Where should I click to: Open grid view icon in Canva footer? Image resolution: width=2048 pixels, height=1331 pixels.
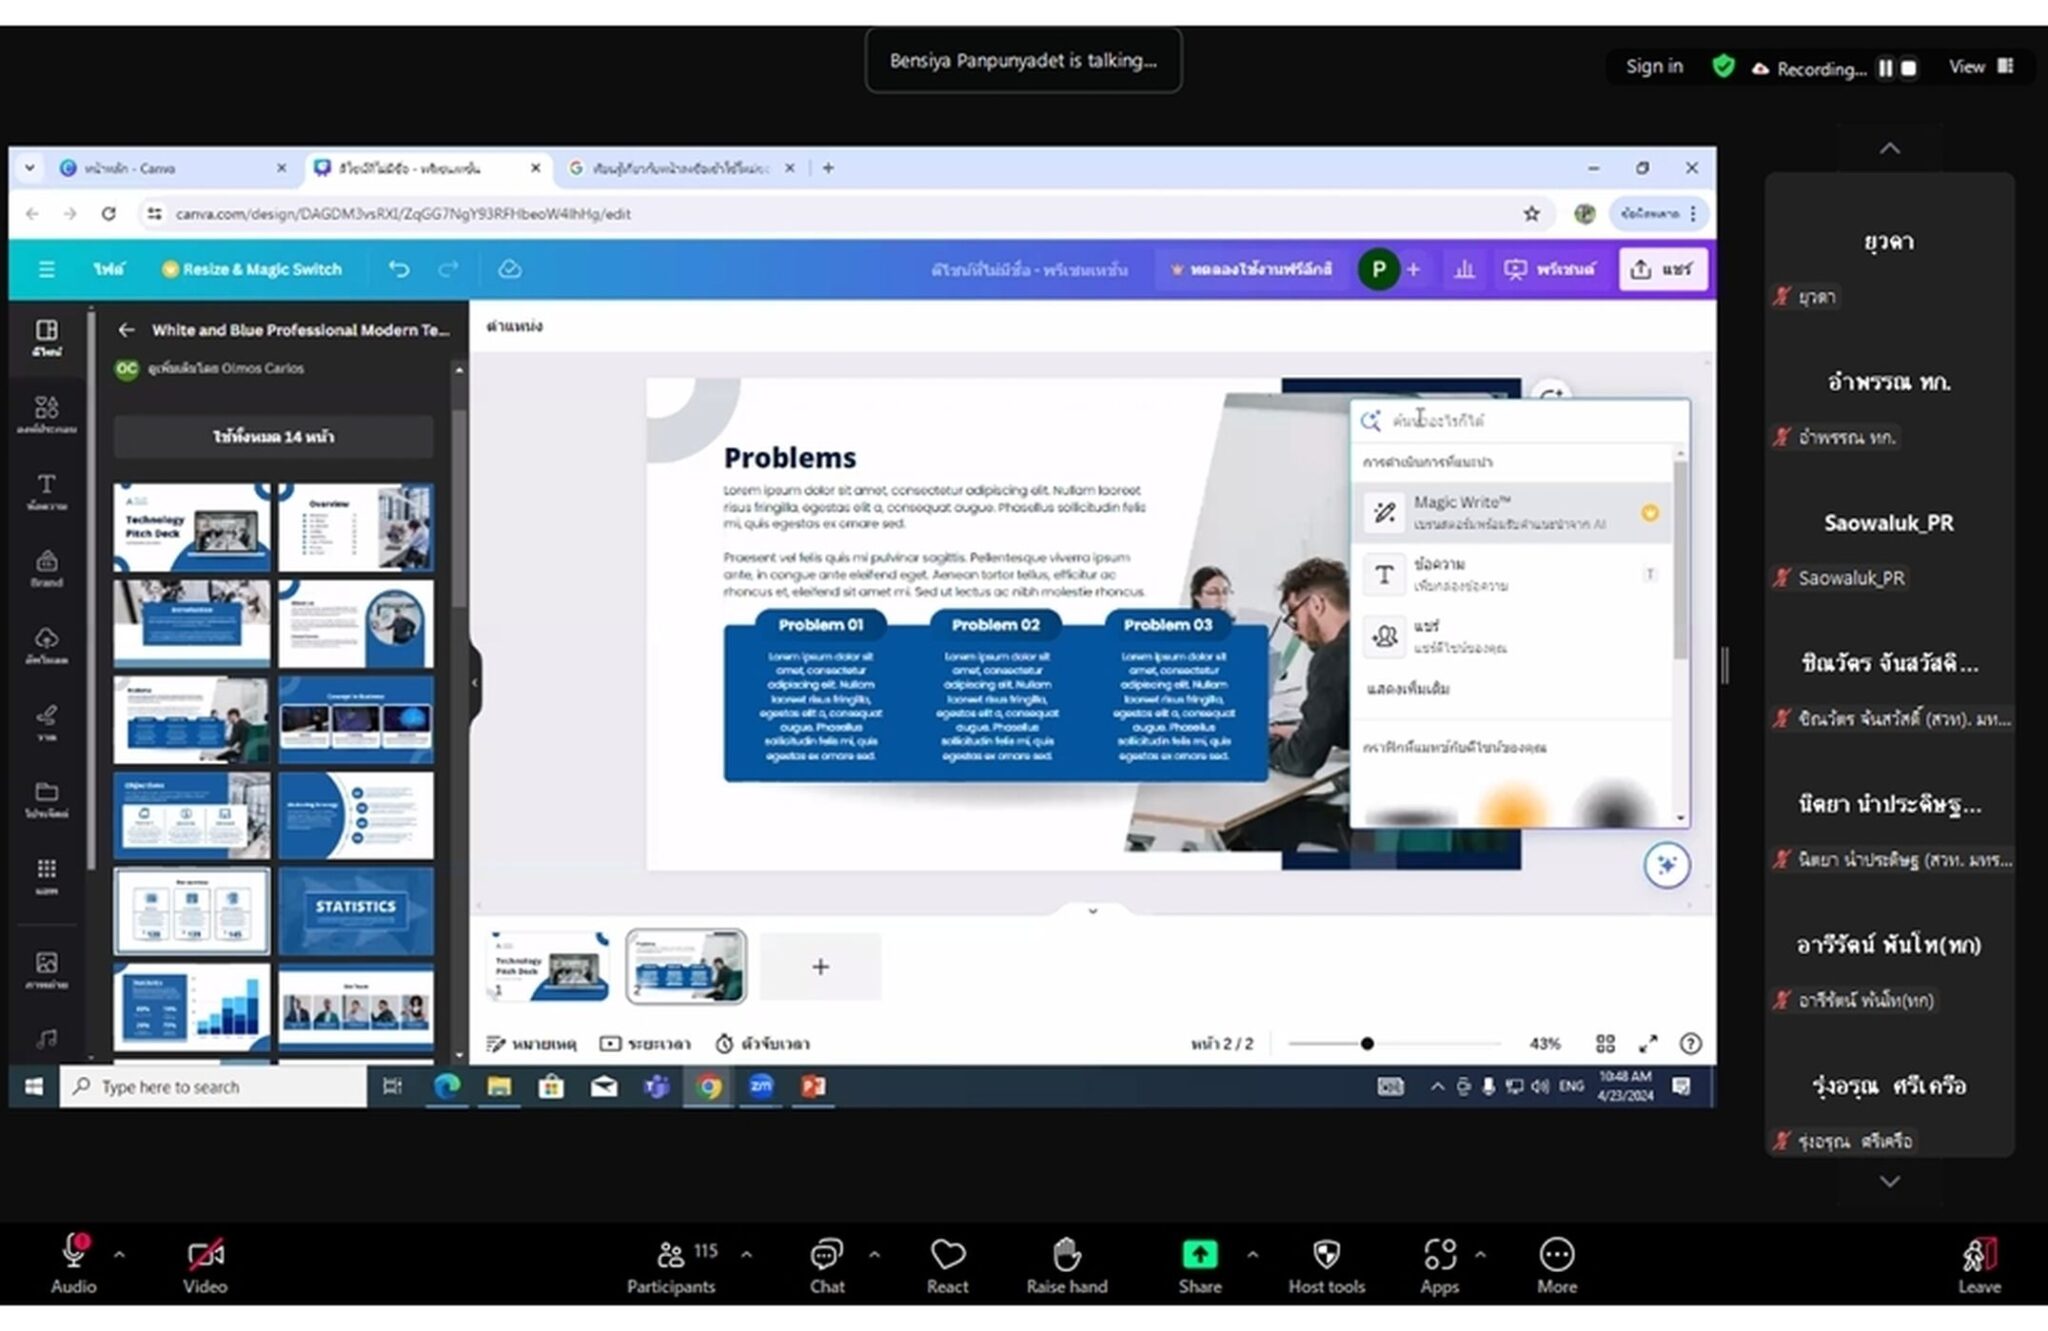[x=1605, y=1044]
